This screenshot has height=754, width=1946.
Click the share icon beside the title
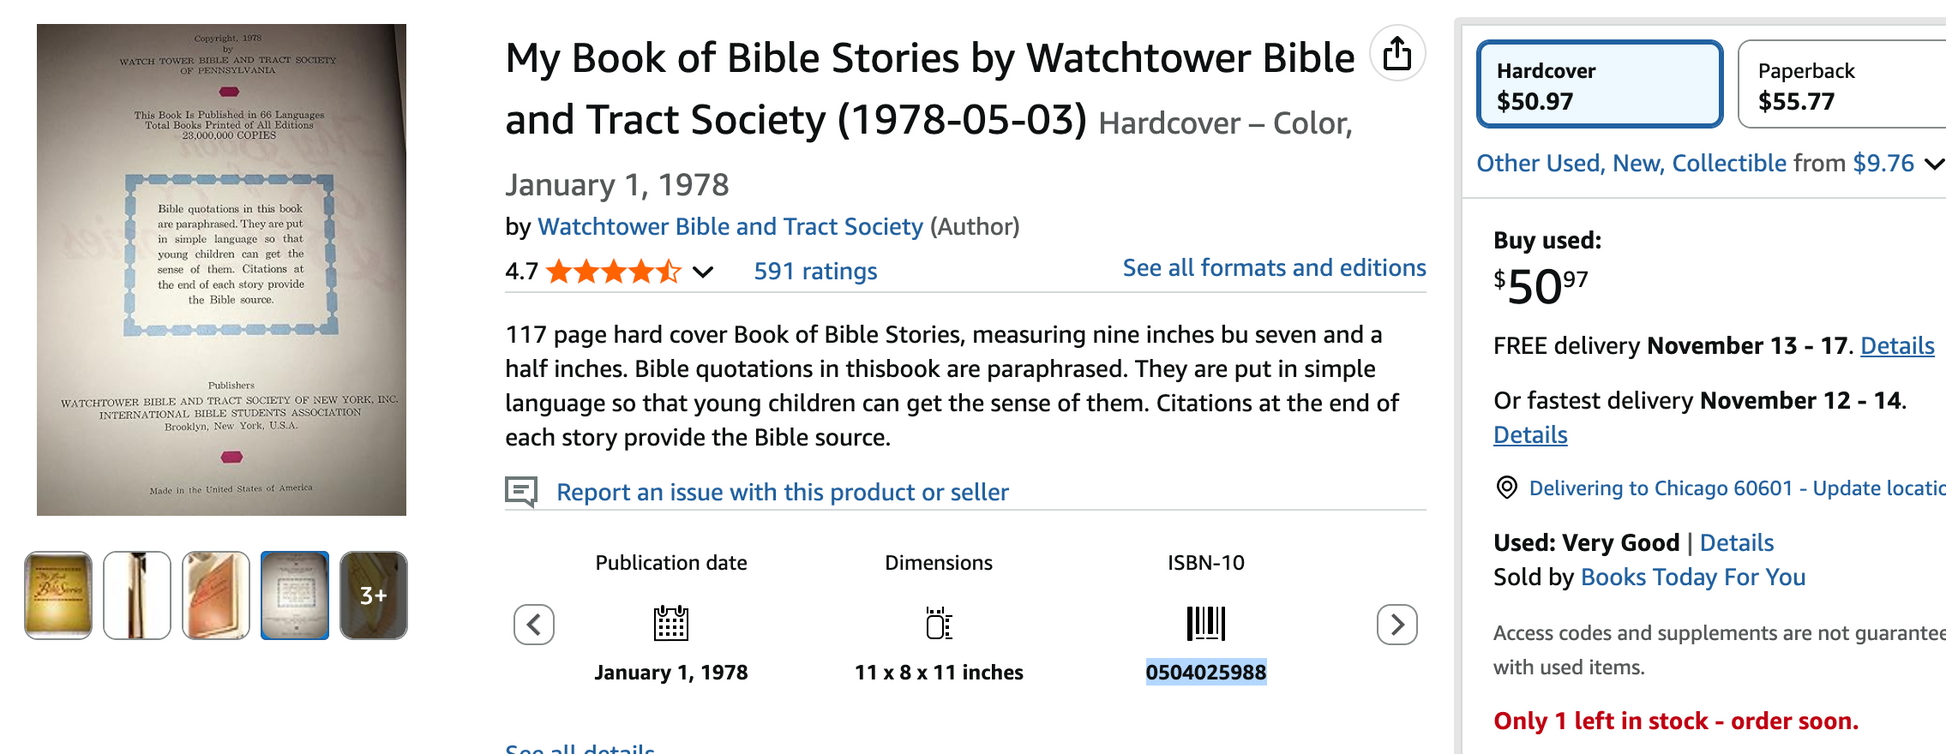(x=1397, y=54)
